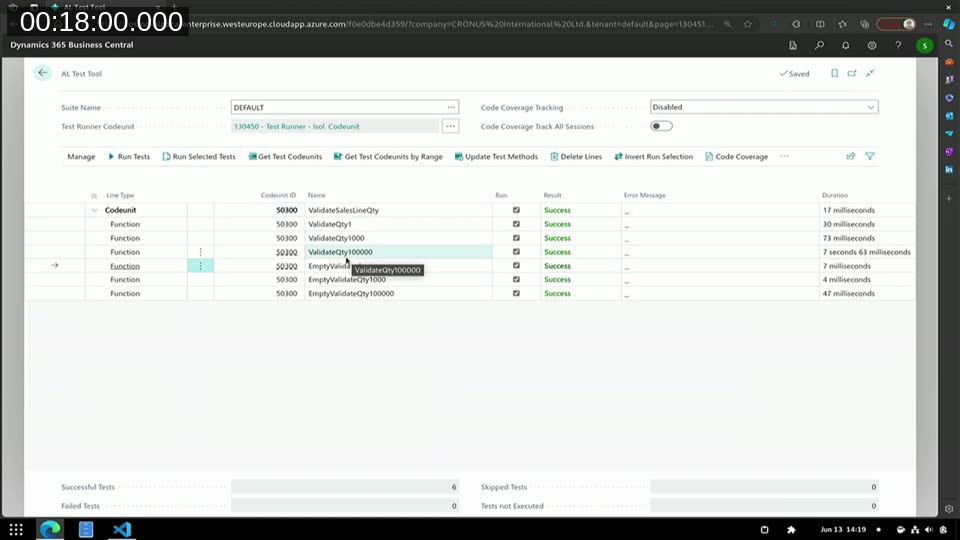Open Suite Name lookup ellipsis
960x540 pixels.
coord(451,107)
